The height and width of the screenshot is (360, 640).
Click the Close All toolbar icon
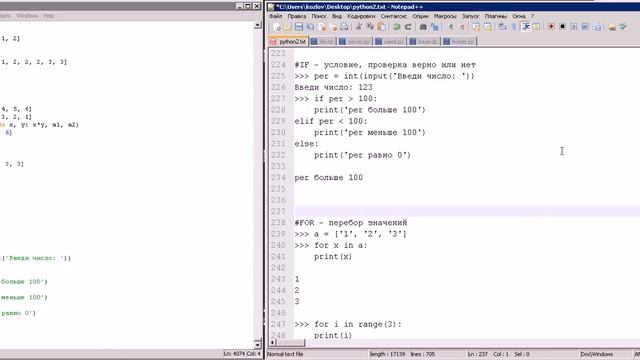pyautogui.click(x=333, y=27)
